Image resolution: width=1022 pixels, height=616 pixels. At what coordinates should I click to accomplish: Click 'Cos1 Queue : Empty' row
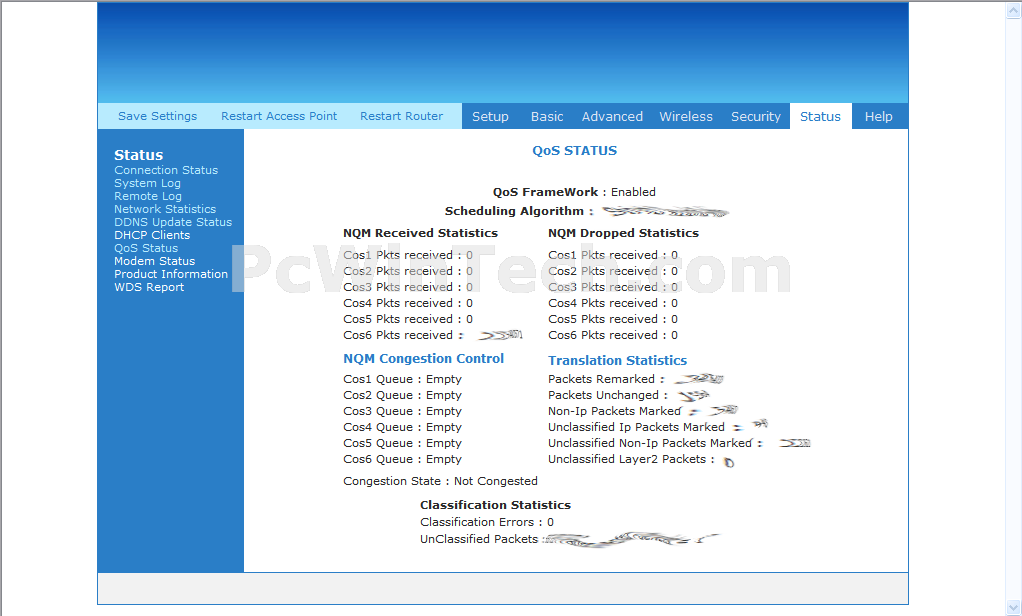402,379
